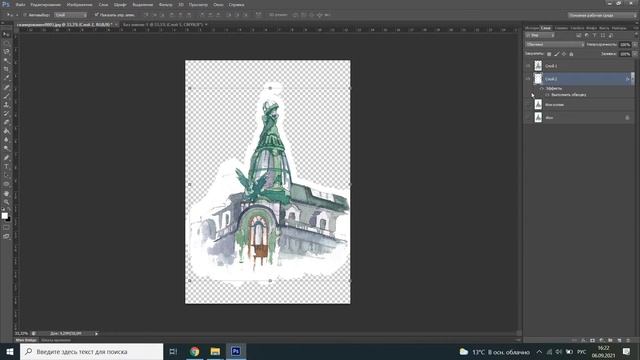Open the fill slider dropdown arrow
Image resolution: width=640 pixels, height=360 pixels.
(634, 54)
